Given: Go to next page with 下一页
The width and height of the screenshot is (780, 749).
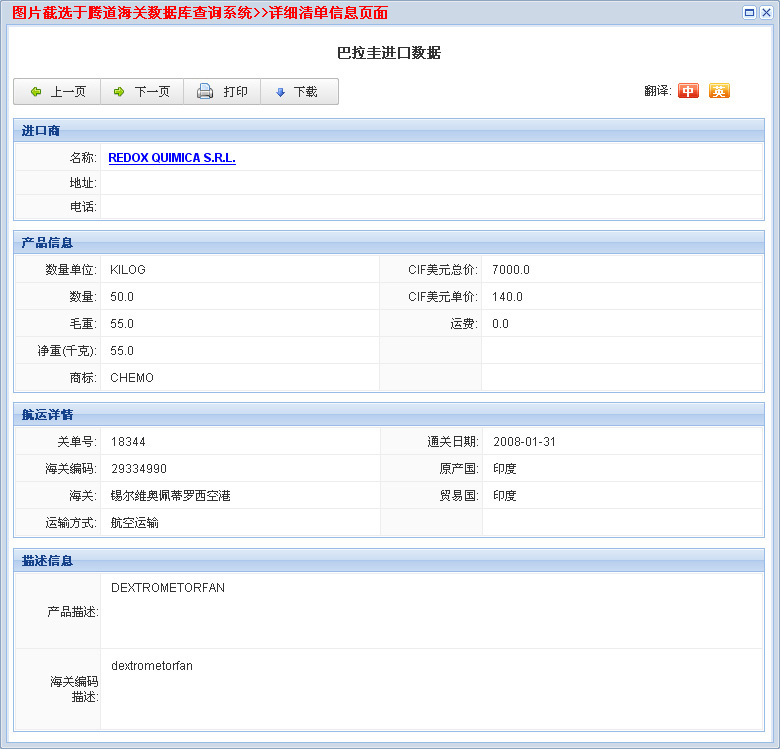Looking at the screenshot, I should (141, 92).
